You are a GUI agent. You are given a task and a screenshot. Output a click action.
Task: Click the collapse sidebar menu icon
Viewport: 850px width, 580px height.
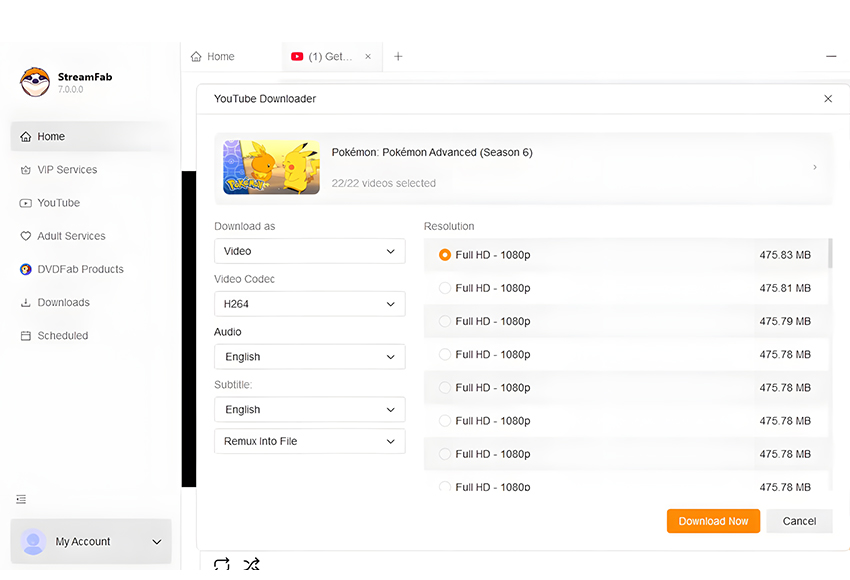click(22, 499)
